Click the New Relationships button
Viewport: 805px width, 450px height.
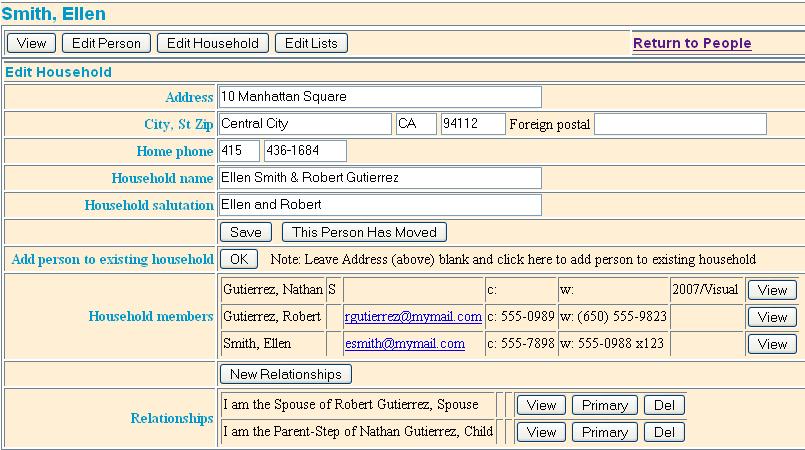tap(285, 374)
